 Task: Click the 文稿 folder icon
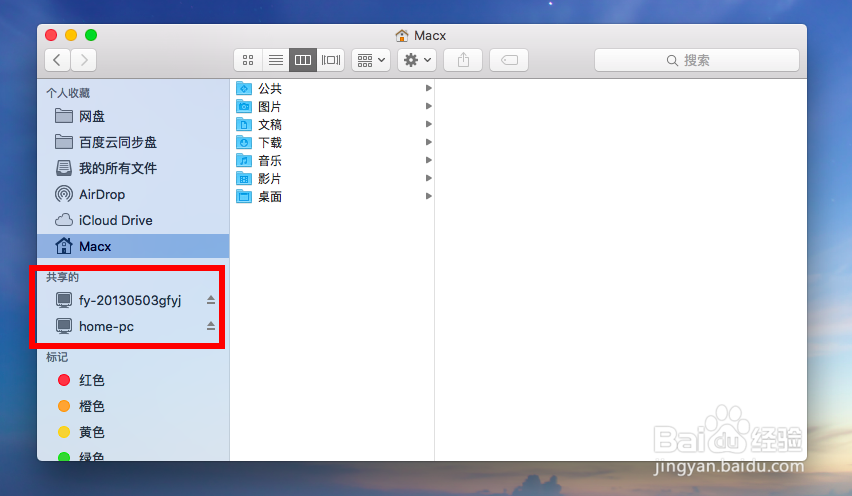244,124
